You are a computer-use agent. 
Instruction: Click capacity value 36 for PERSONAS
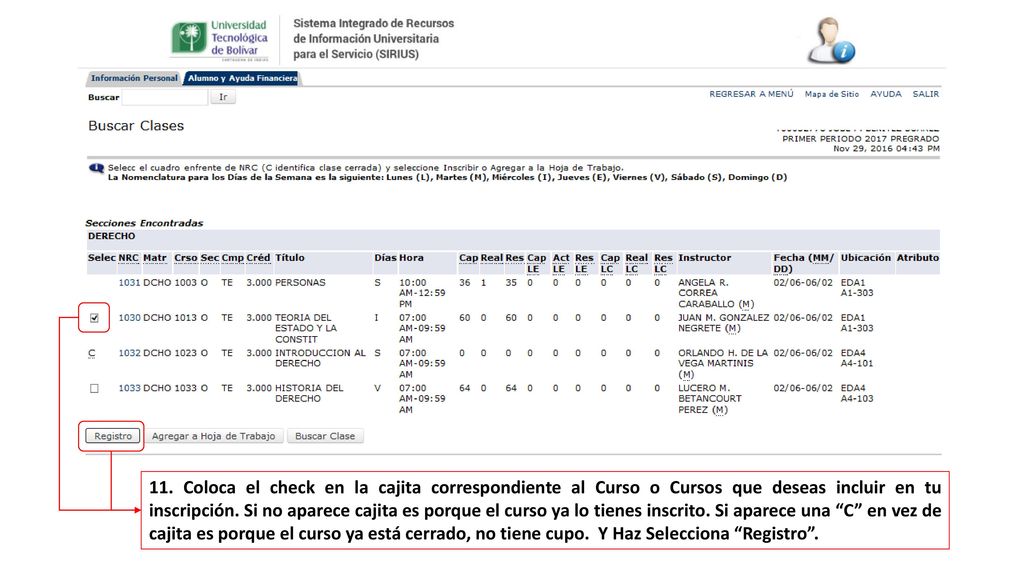click(x=464, y=283)
